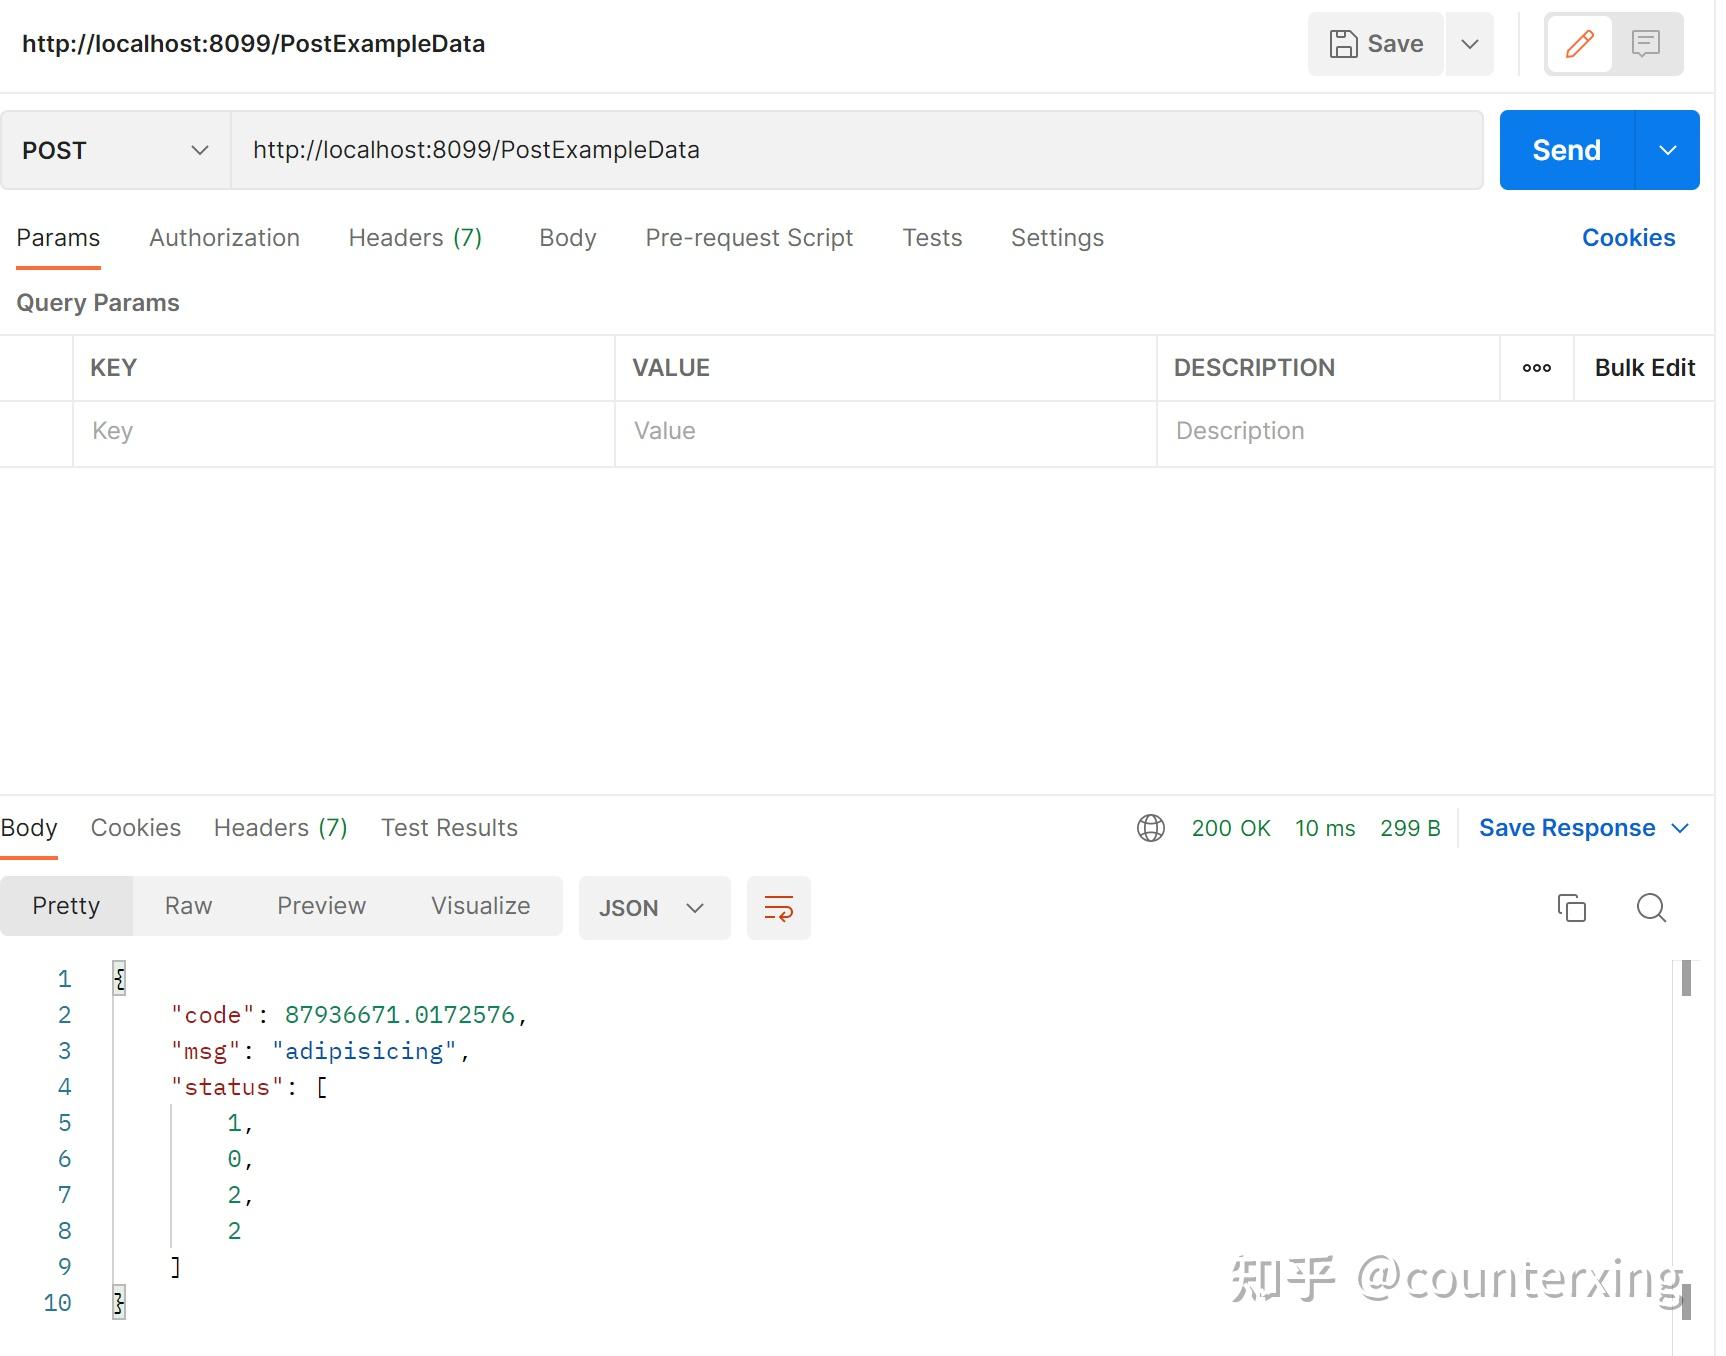Switch to the Visualize view
The image size is (1726, 1356).
[480, 906]
